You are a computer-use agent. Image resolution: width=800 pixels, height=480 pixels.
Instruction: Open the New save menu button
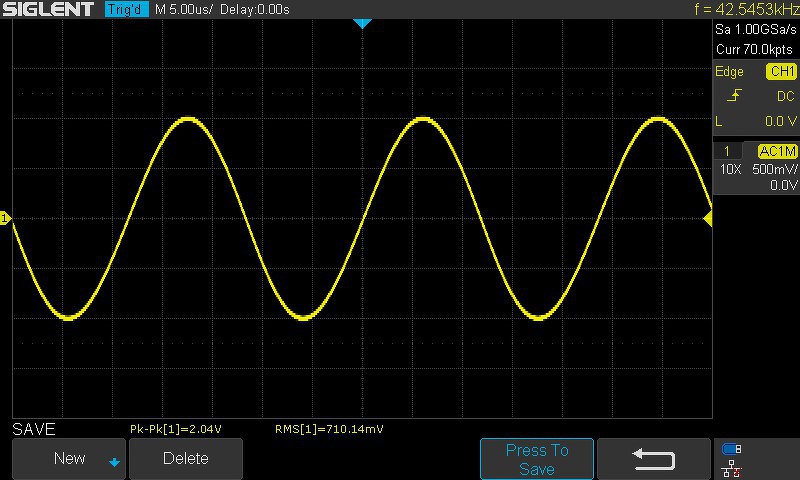pos(69,459)
